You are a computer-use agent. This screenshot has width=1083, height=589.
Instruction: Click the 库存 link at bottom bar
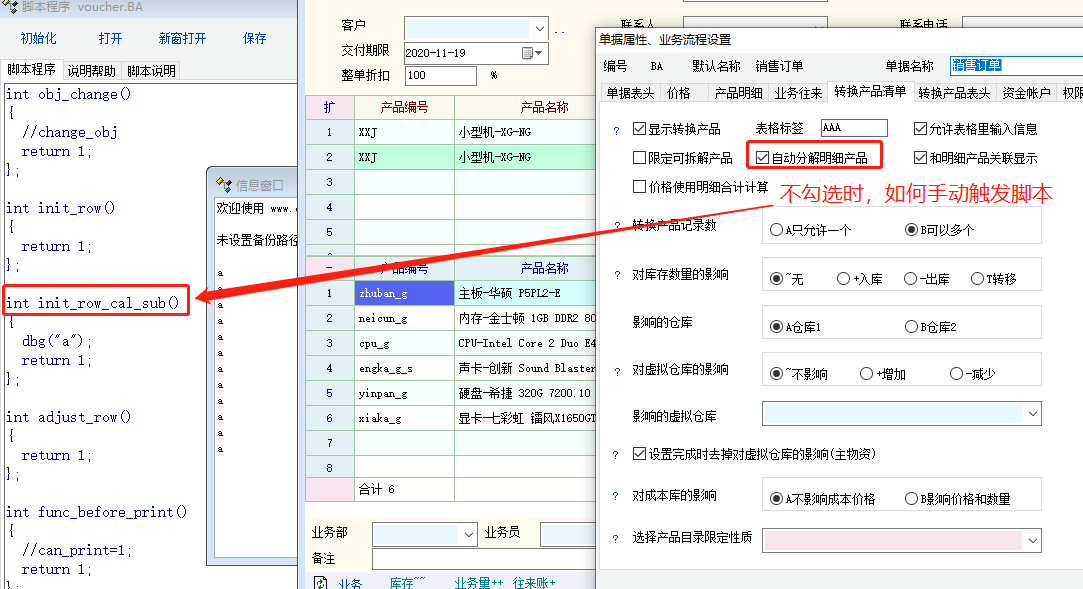coord(406,582)
